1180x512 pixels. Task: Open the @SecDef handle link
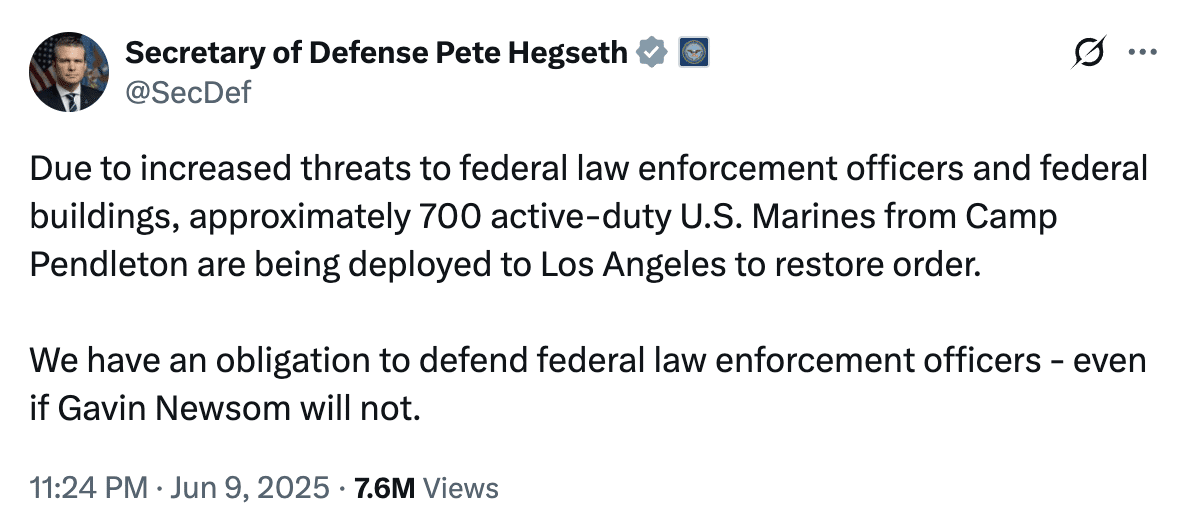tap(188, 93)
